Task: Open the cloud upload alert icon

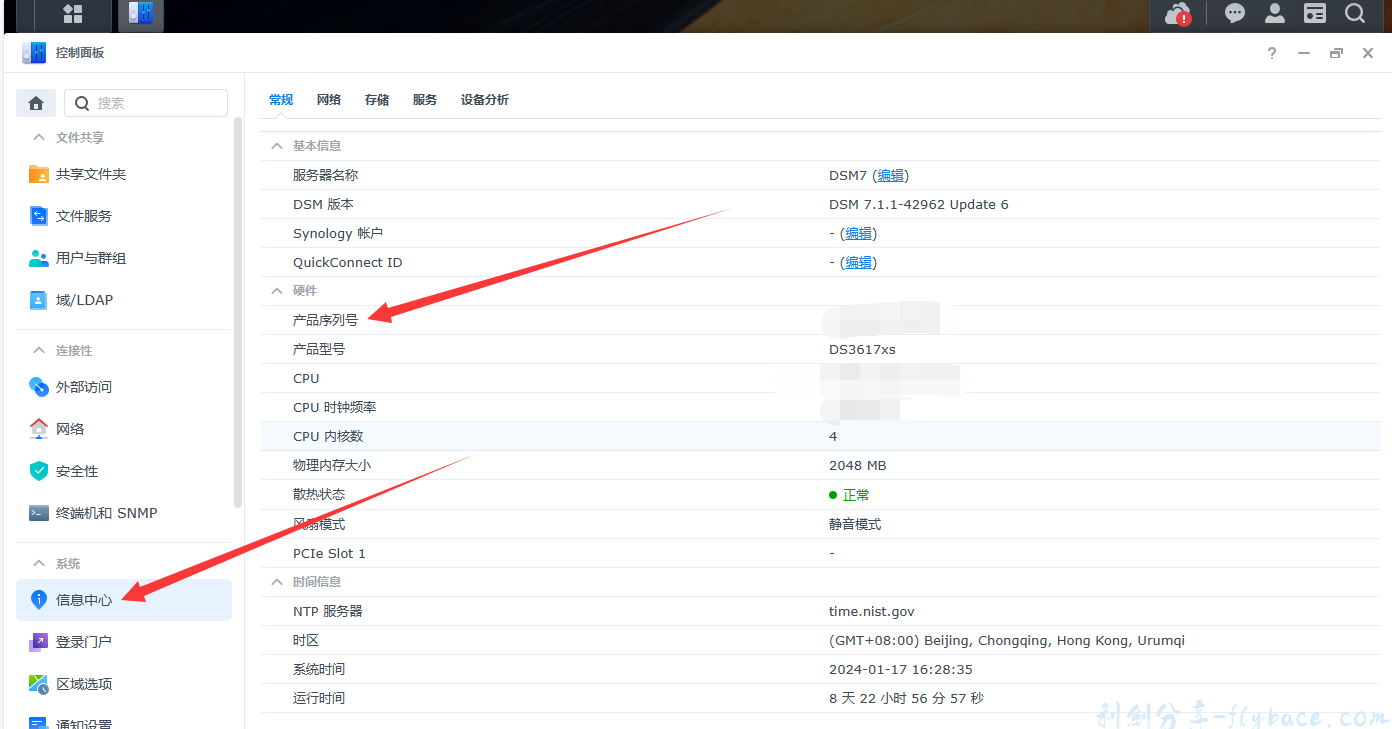Action: click(1179, 14)
